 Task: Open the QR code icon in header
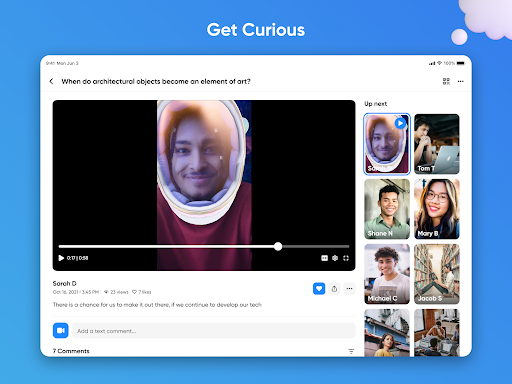(446, 81)
